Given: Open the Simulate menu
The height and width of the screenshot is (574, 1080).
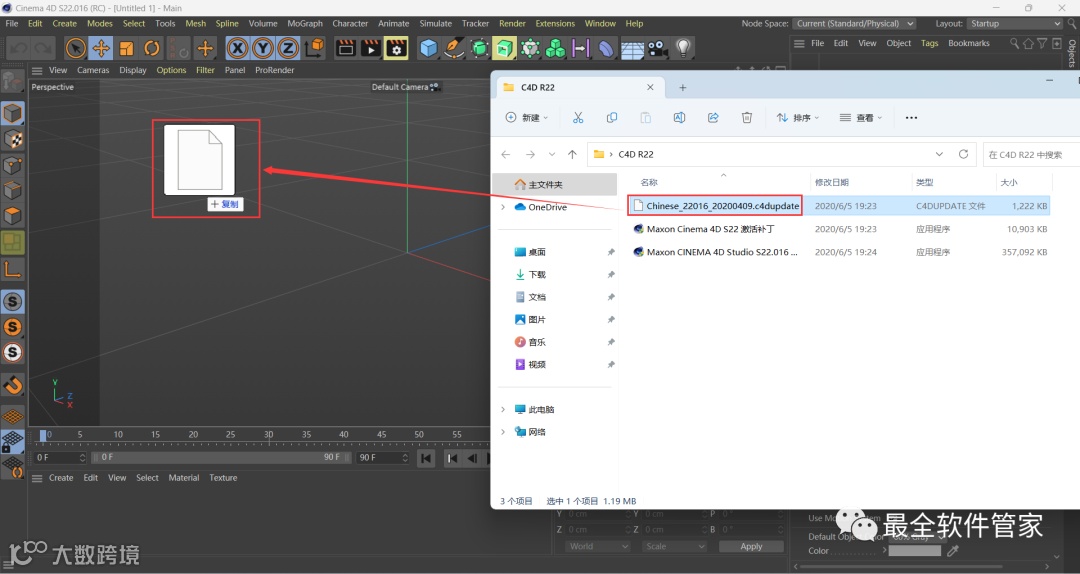Looking at the screenshot, I should coord(435,23).
